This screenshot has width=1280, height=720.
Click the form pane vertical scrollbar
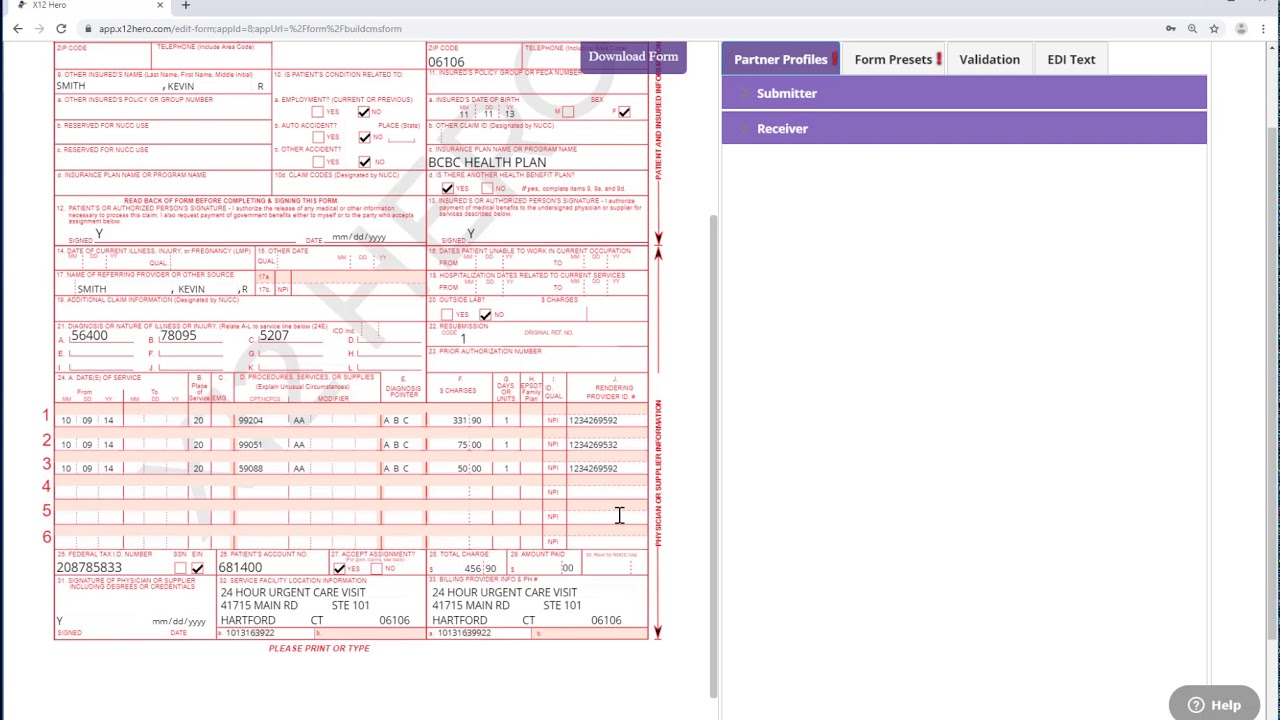(713, 455)
